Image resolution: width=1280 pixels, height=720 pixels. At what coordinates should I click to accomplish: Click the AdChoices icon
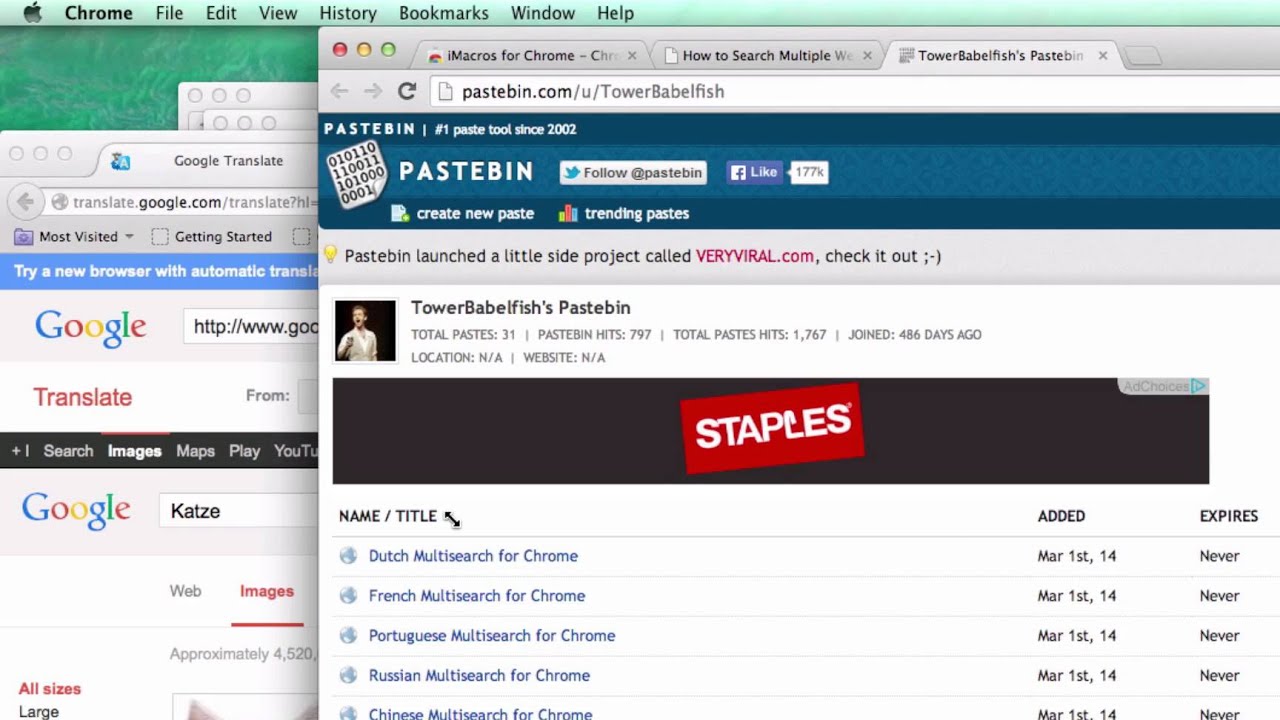(1198, 386)
